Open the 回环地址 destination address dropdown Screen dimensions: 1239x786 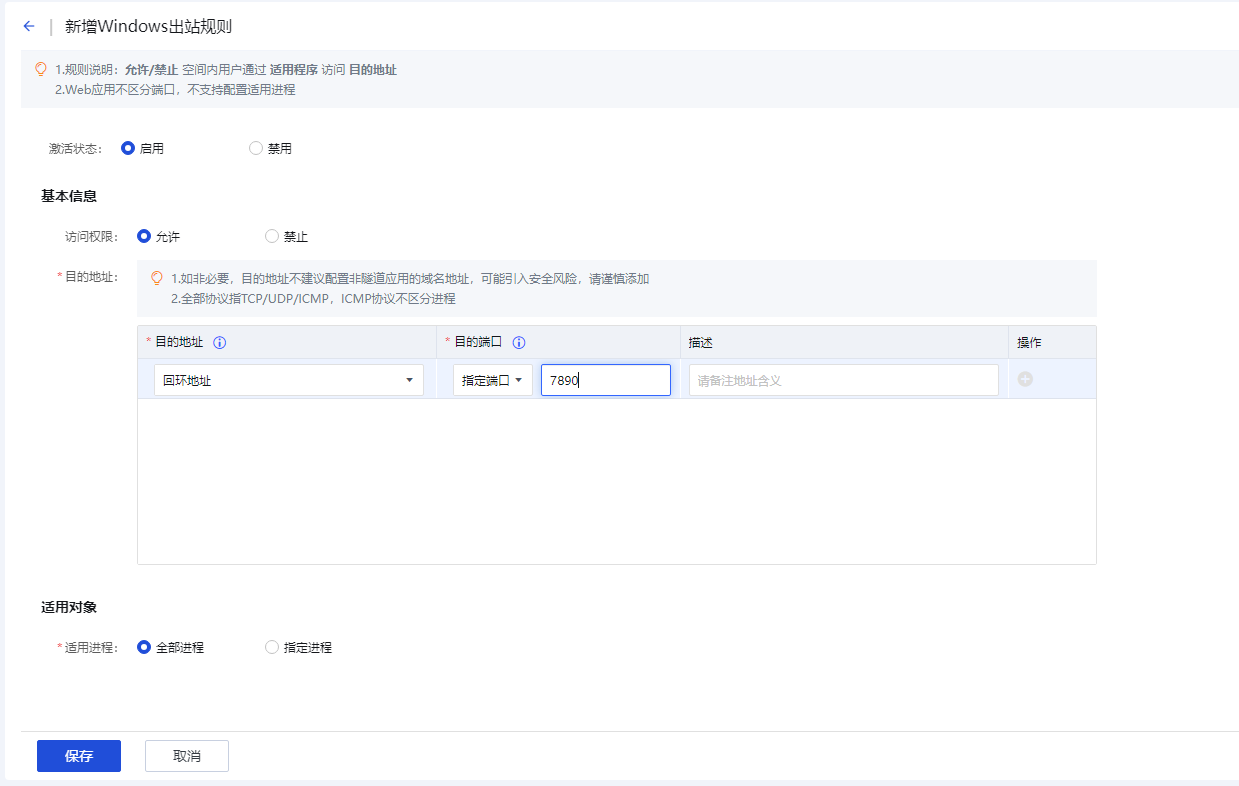coord(288,380)
